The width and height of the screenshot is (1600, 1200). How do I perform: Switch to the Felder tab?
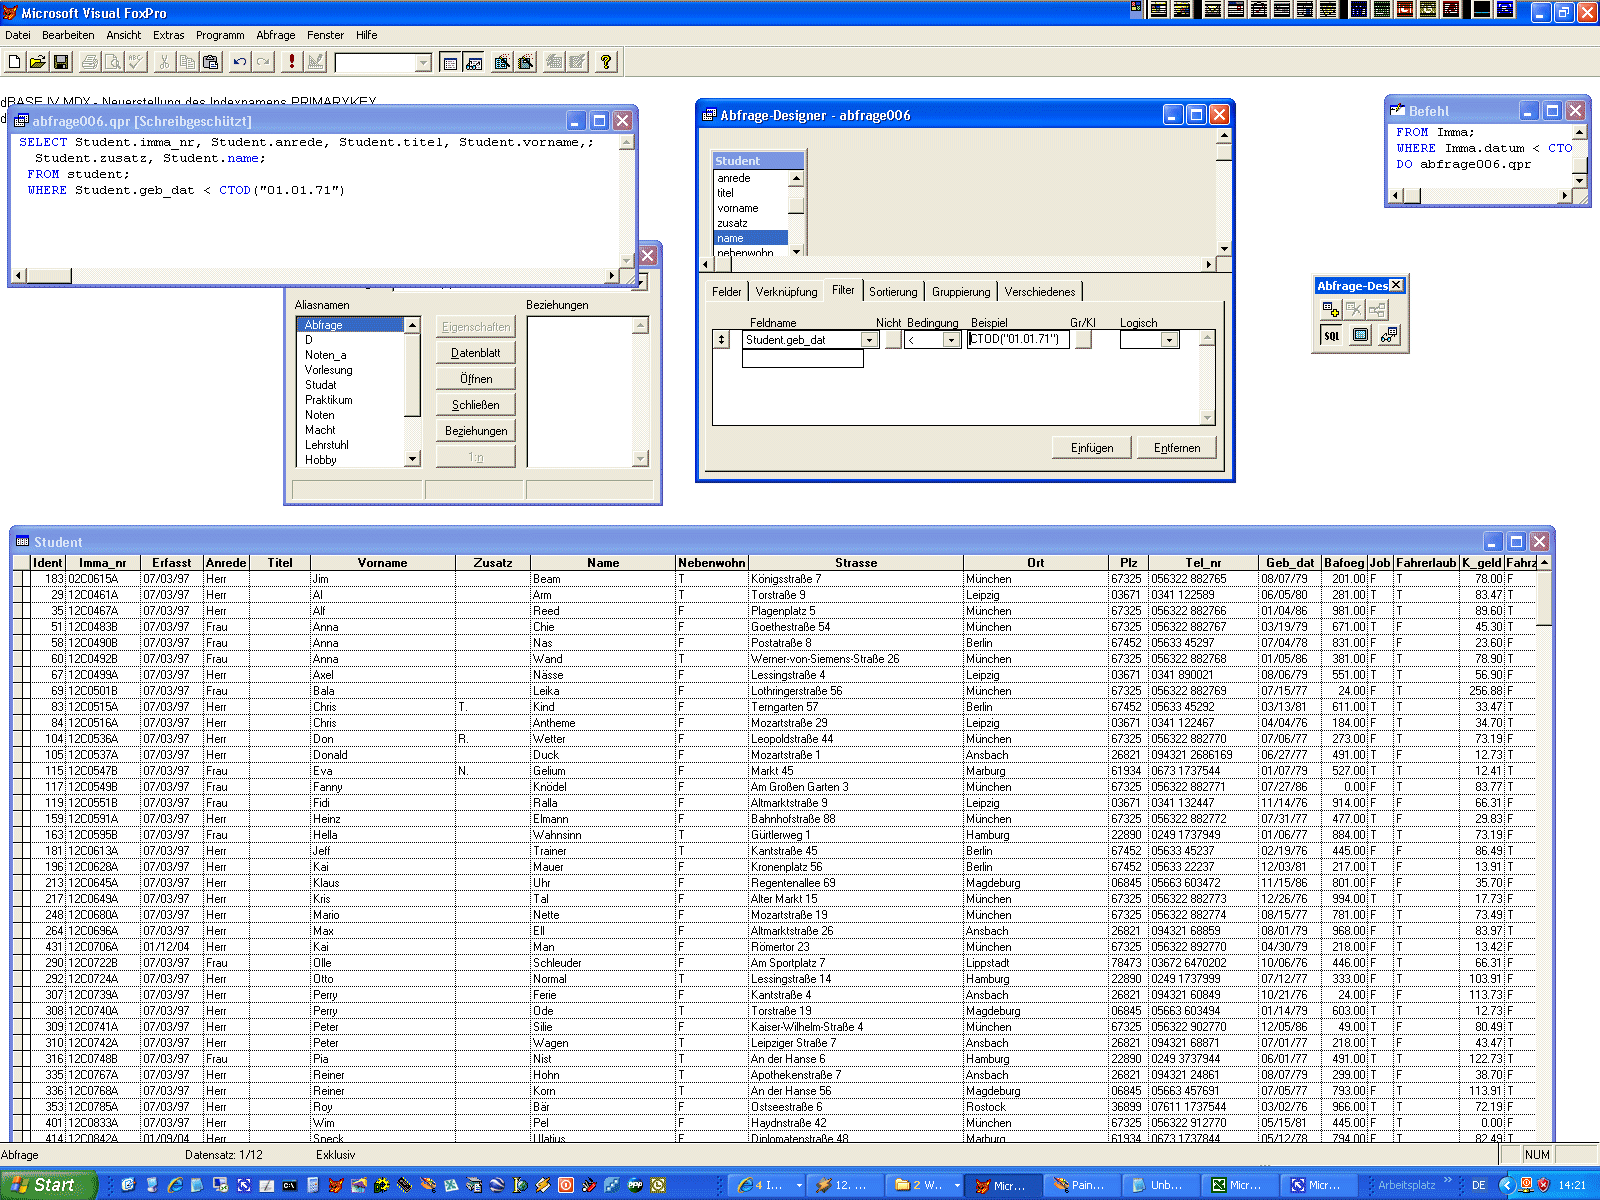pyautogui.click(x=727, y=292)
